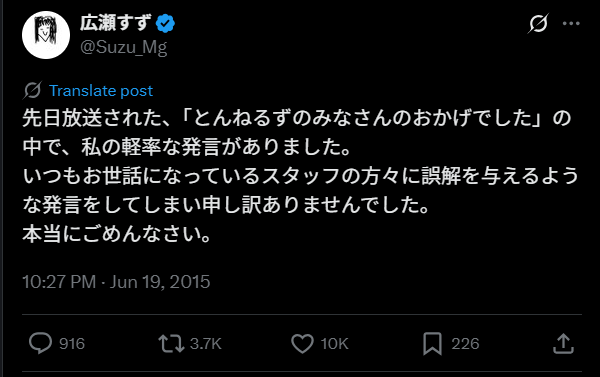Click the speech bubble reply icon
The image size is (600, 377).
(x=41, y=343)
